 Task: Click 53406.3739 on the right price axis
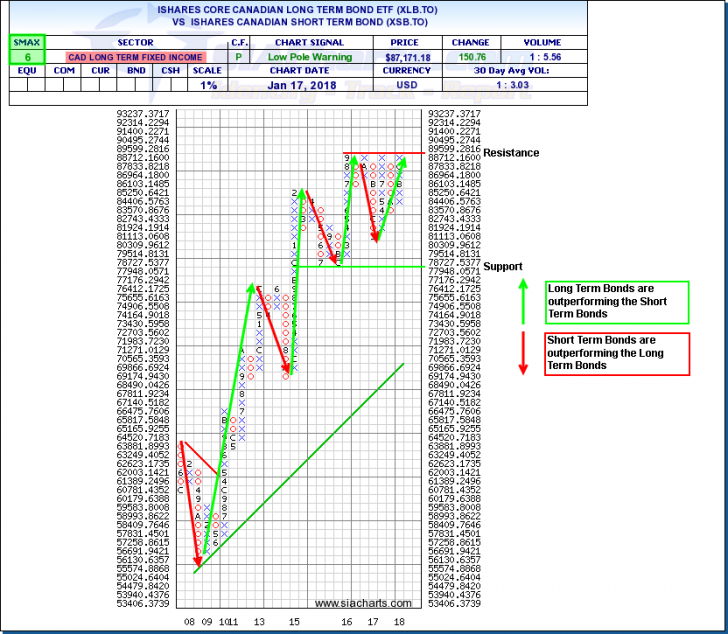point(454,603)
